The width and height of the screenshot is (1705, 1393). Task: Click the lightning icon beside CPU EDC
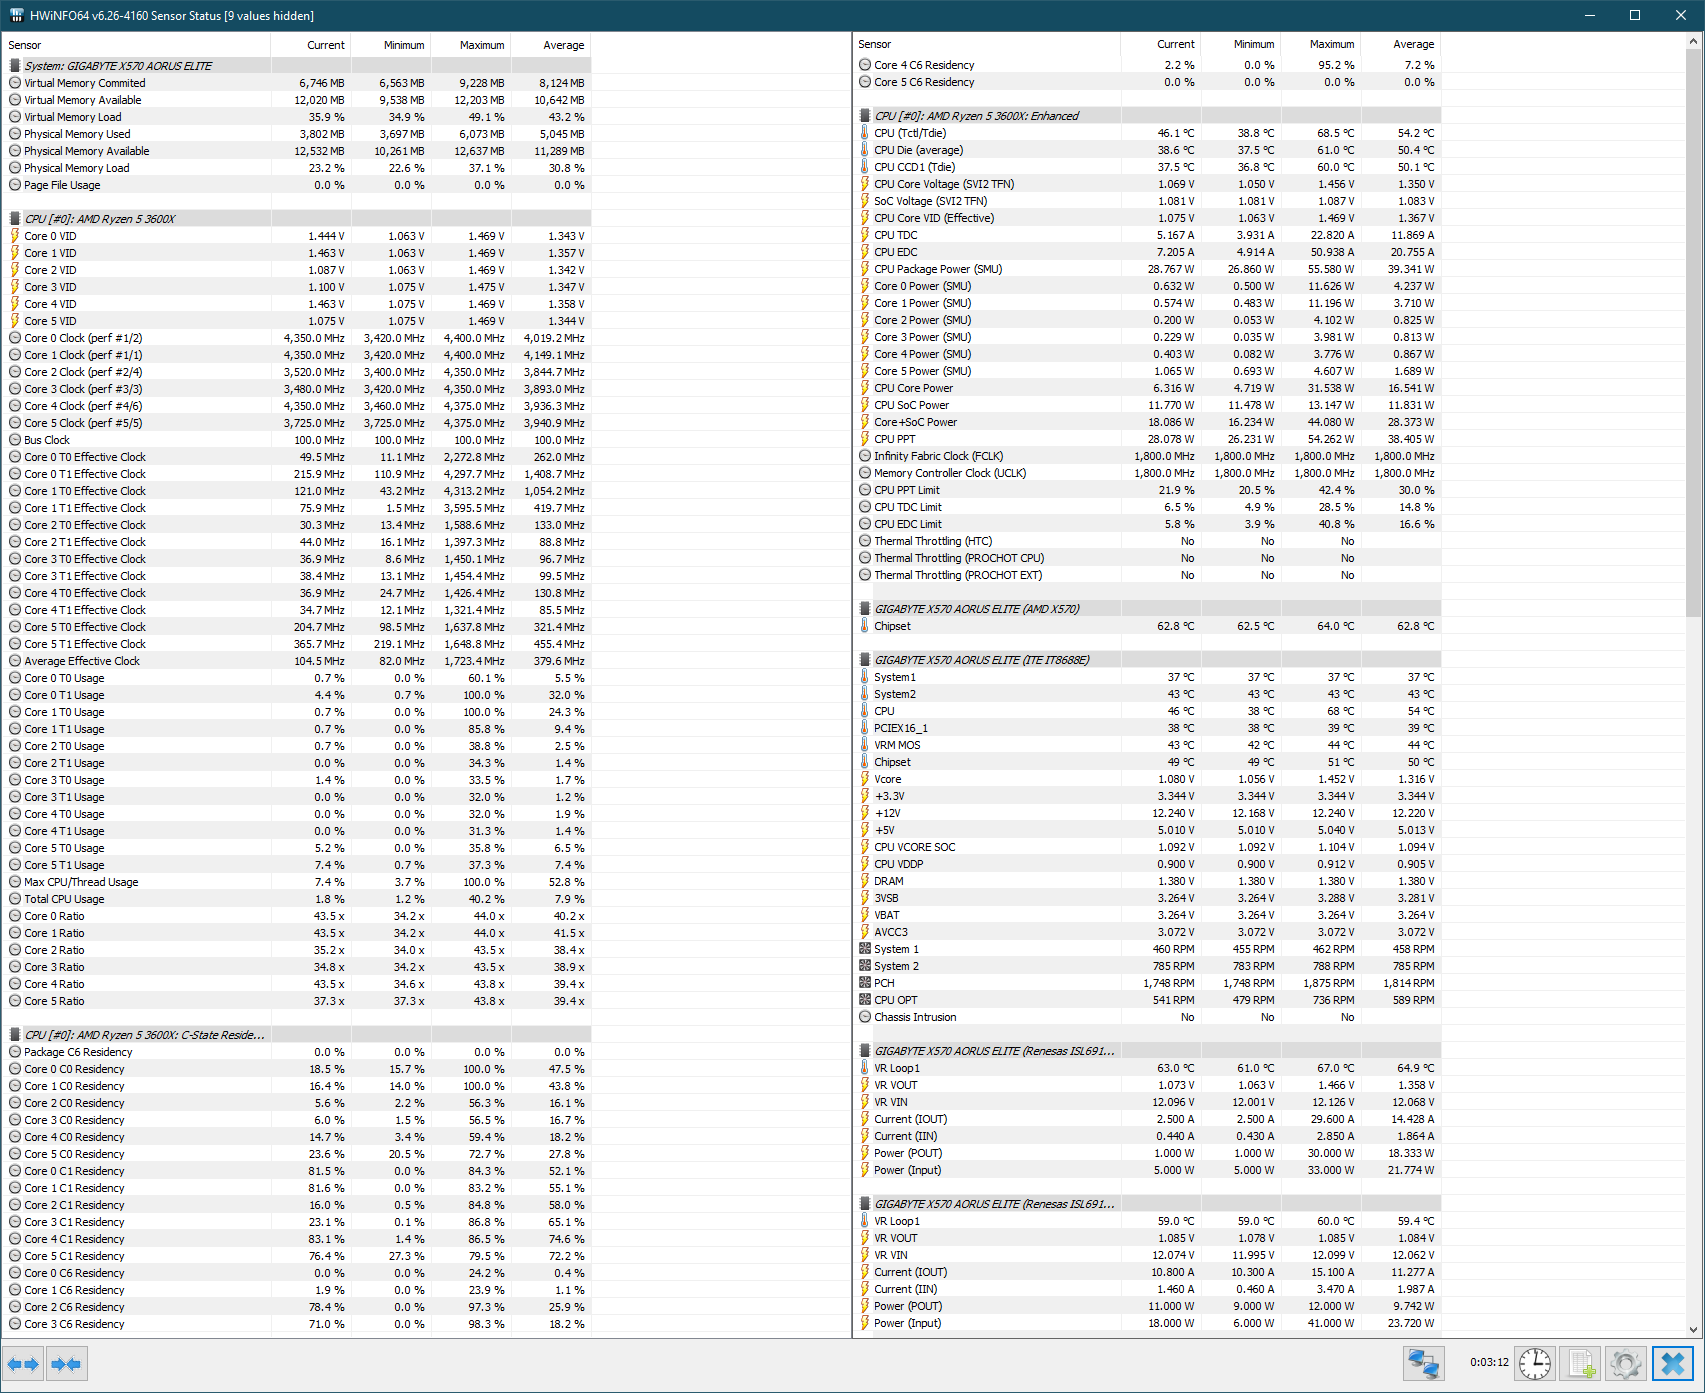coord(865,252)
